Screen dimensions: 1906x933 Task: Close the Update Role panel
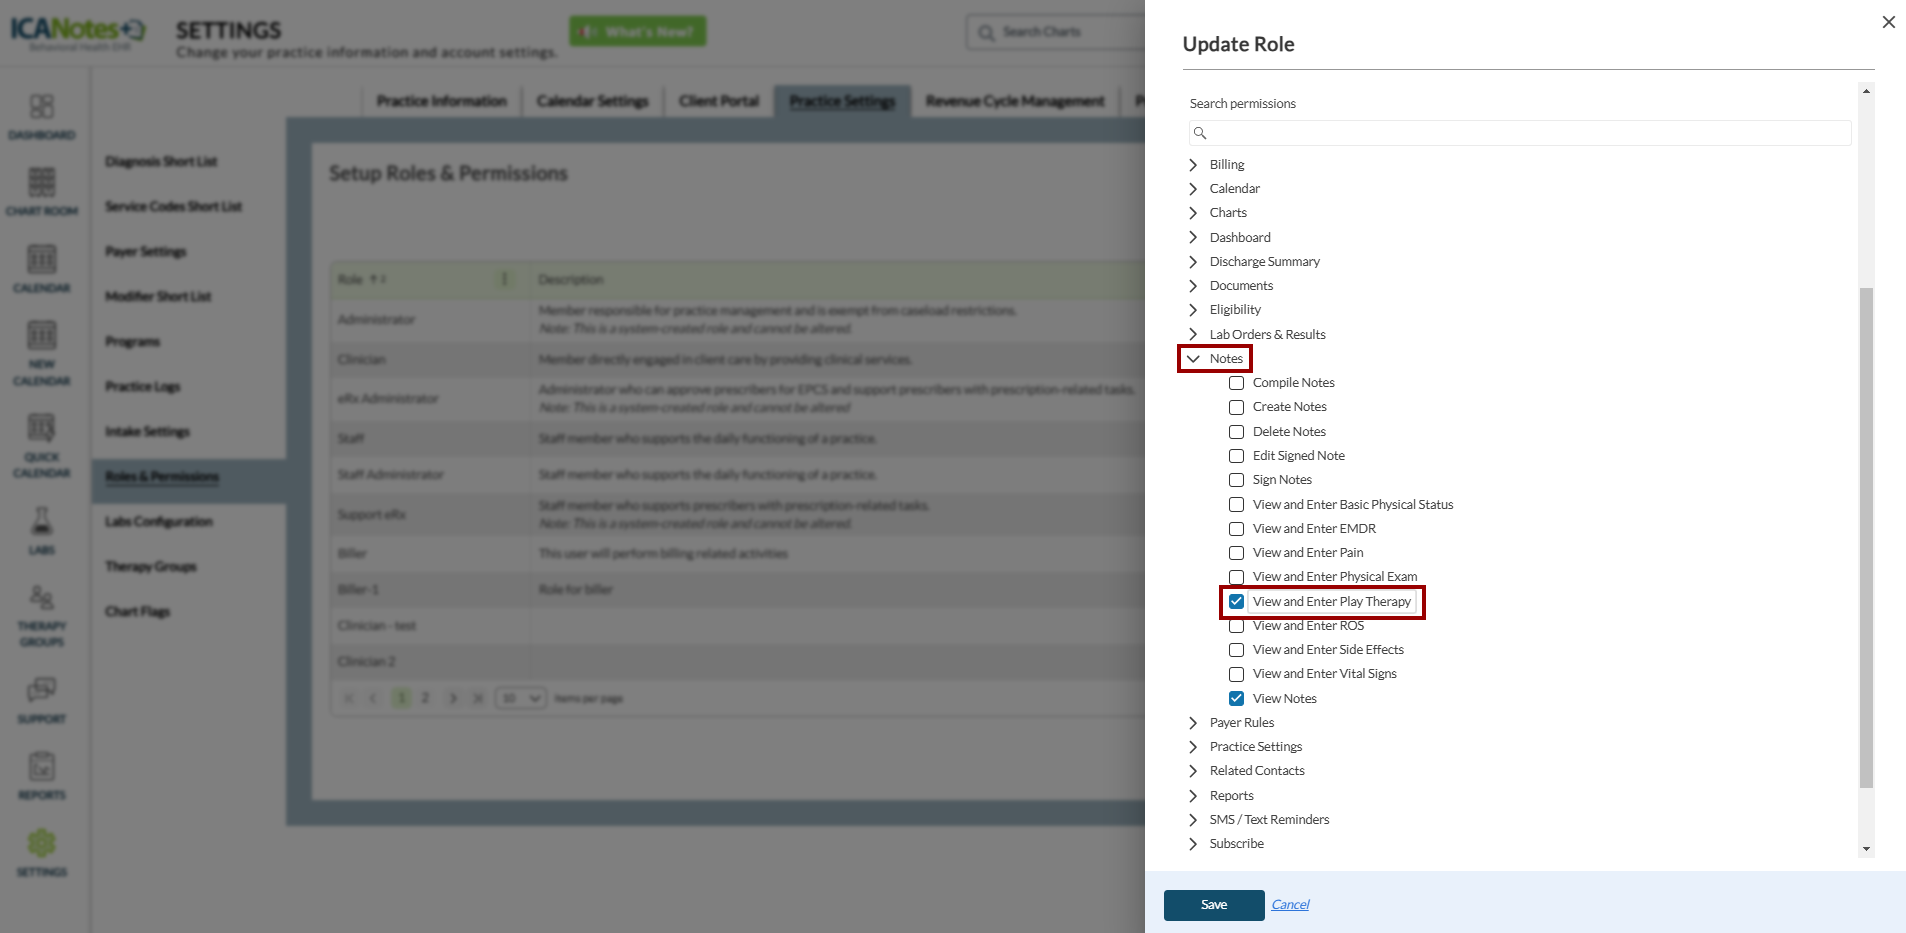click(1888, 22)
